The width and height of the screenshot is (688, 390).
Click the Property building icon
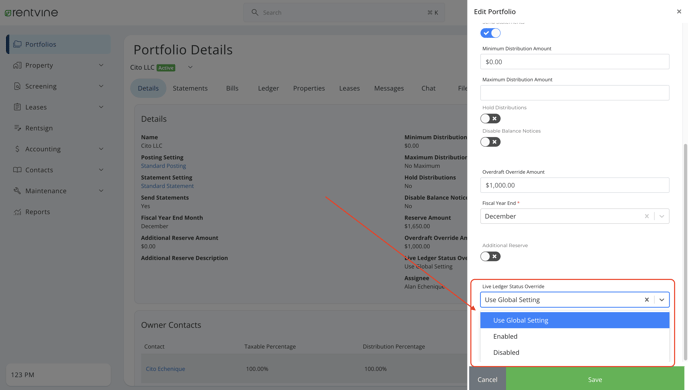point(18,65)
